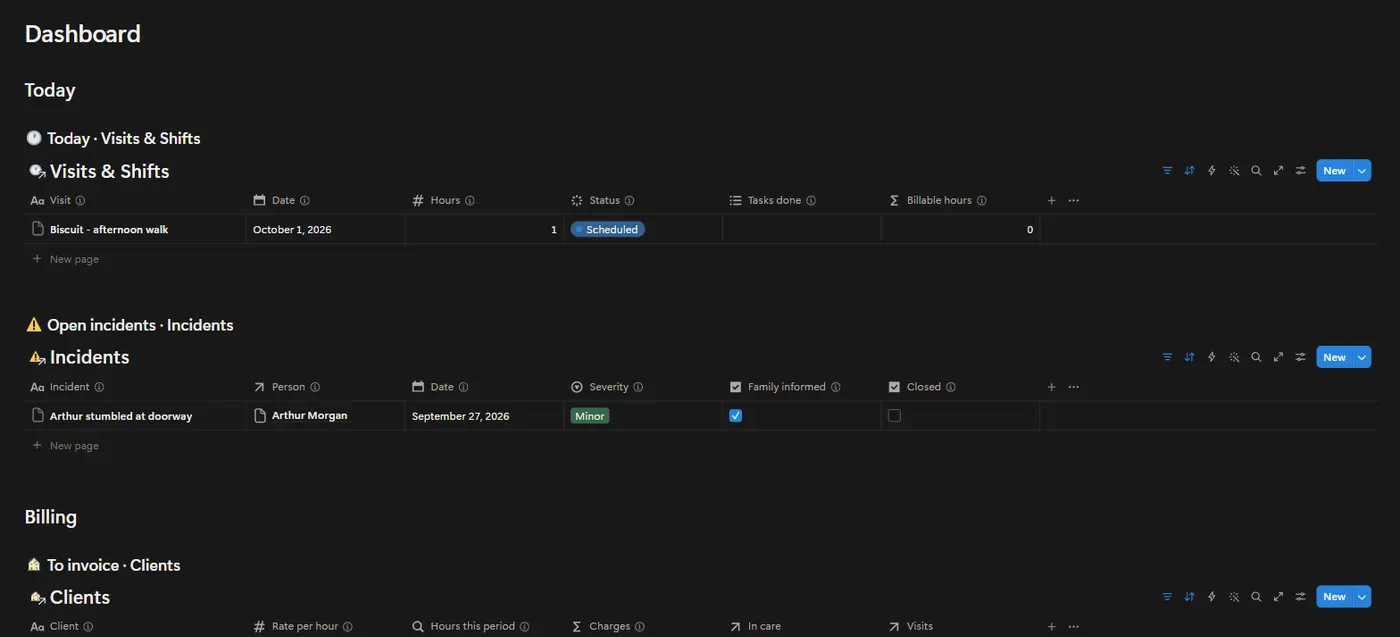Open the sort icon for Visits & Shifts

tap(1189, 171)
